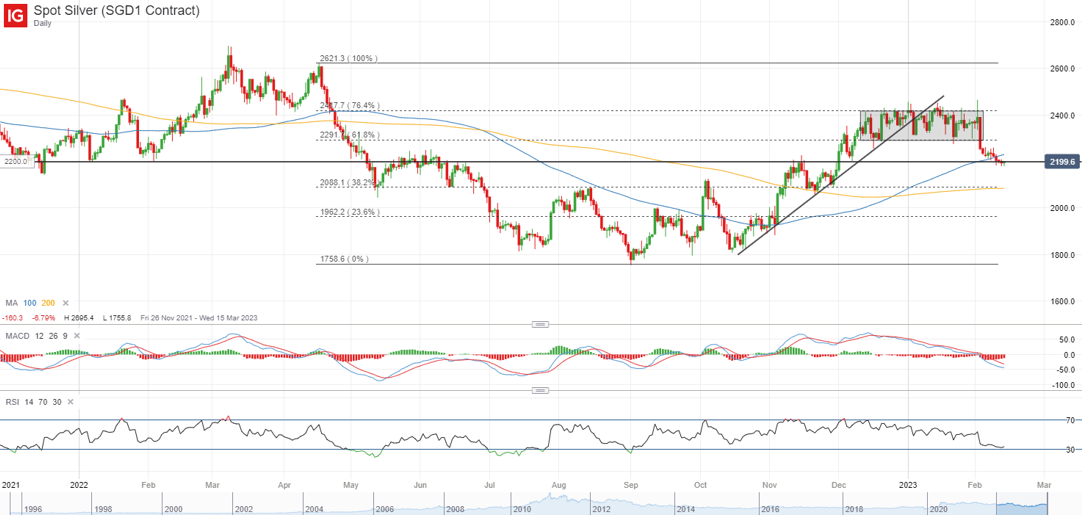Click the 2800.0 price axis label
This screenshot has height=523, width=1090.
coord(1062,23)
